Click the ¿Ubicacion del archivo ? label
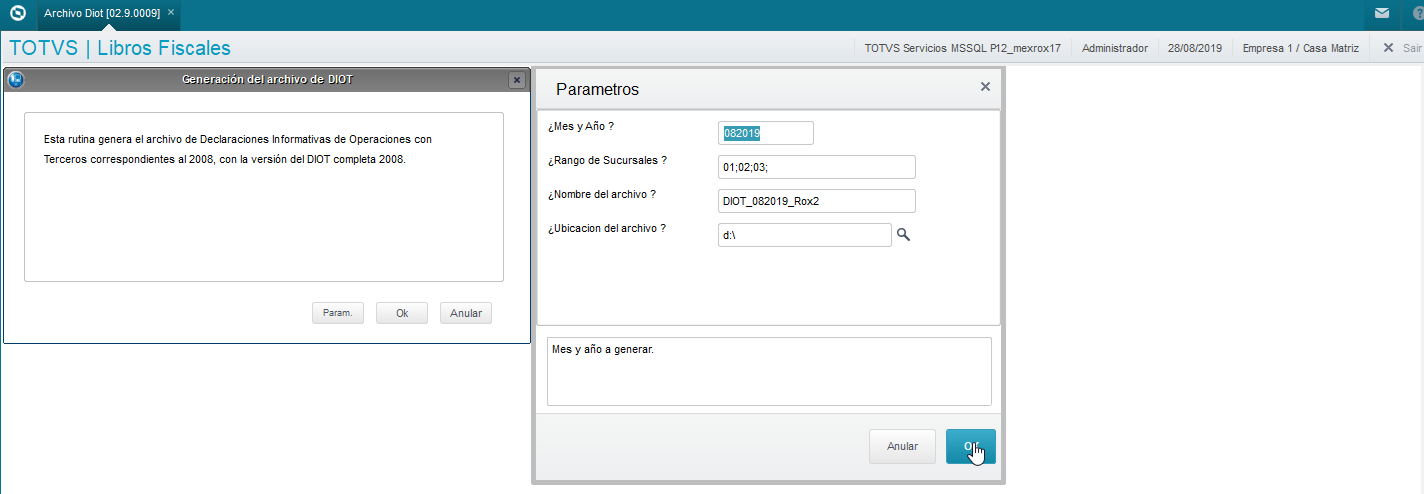 607,228
